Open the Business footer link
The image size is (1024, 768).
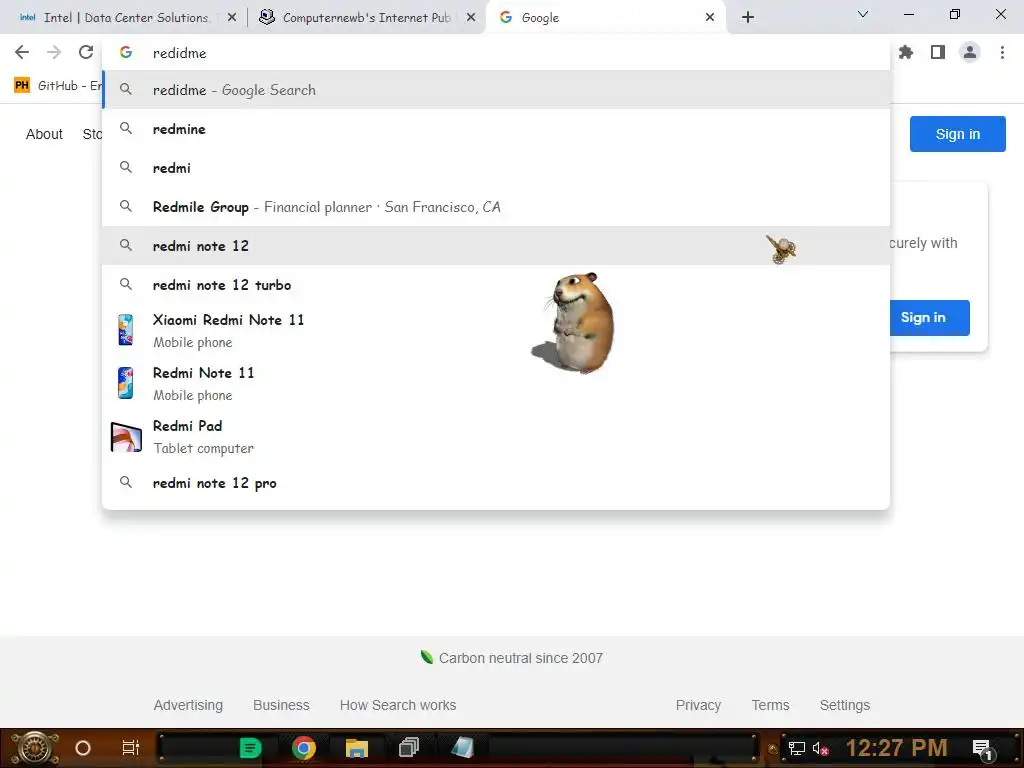coord(281,705)
